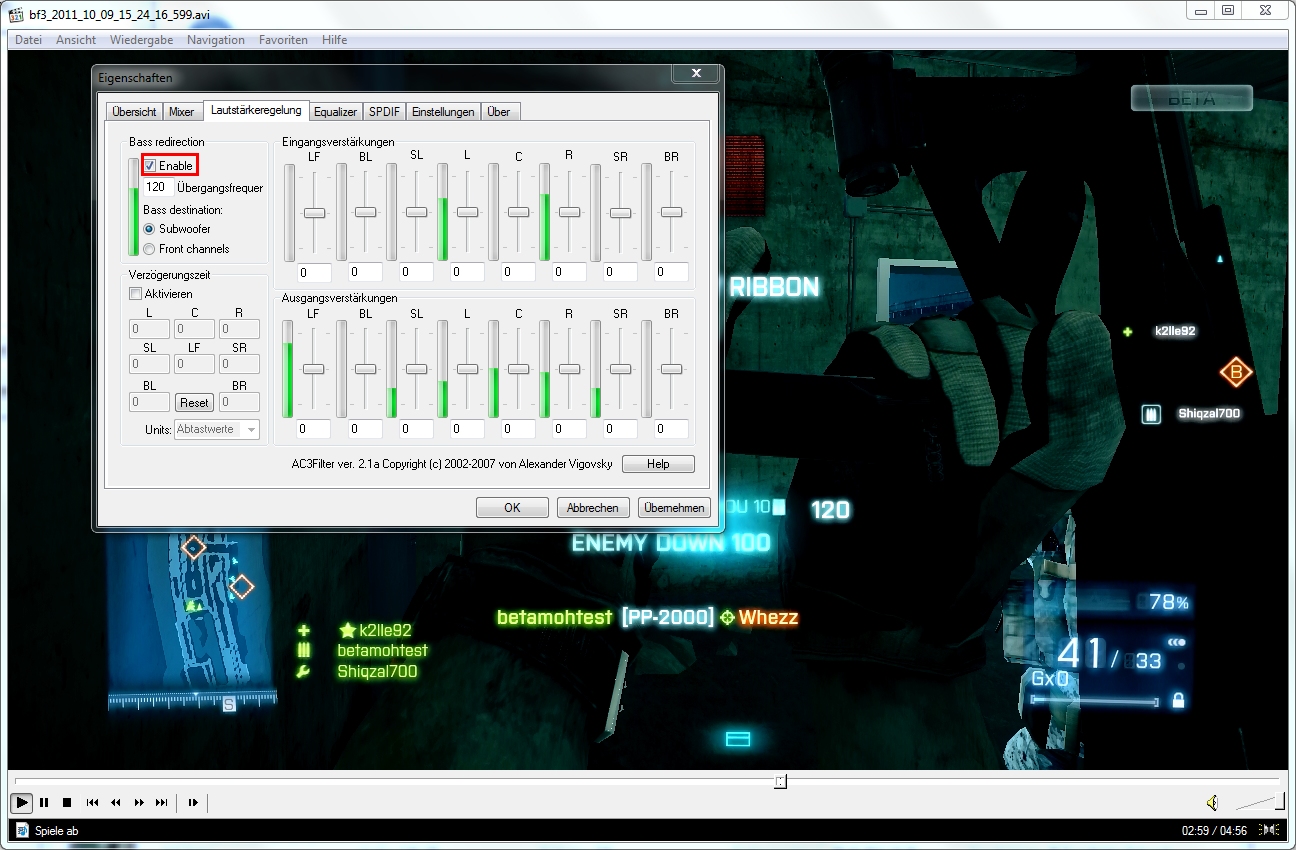Click the Eingangsverstärkungen group label

tap(338, 142)
